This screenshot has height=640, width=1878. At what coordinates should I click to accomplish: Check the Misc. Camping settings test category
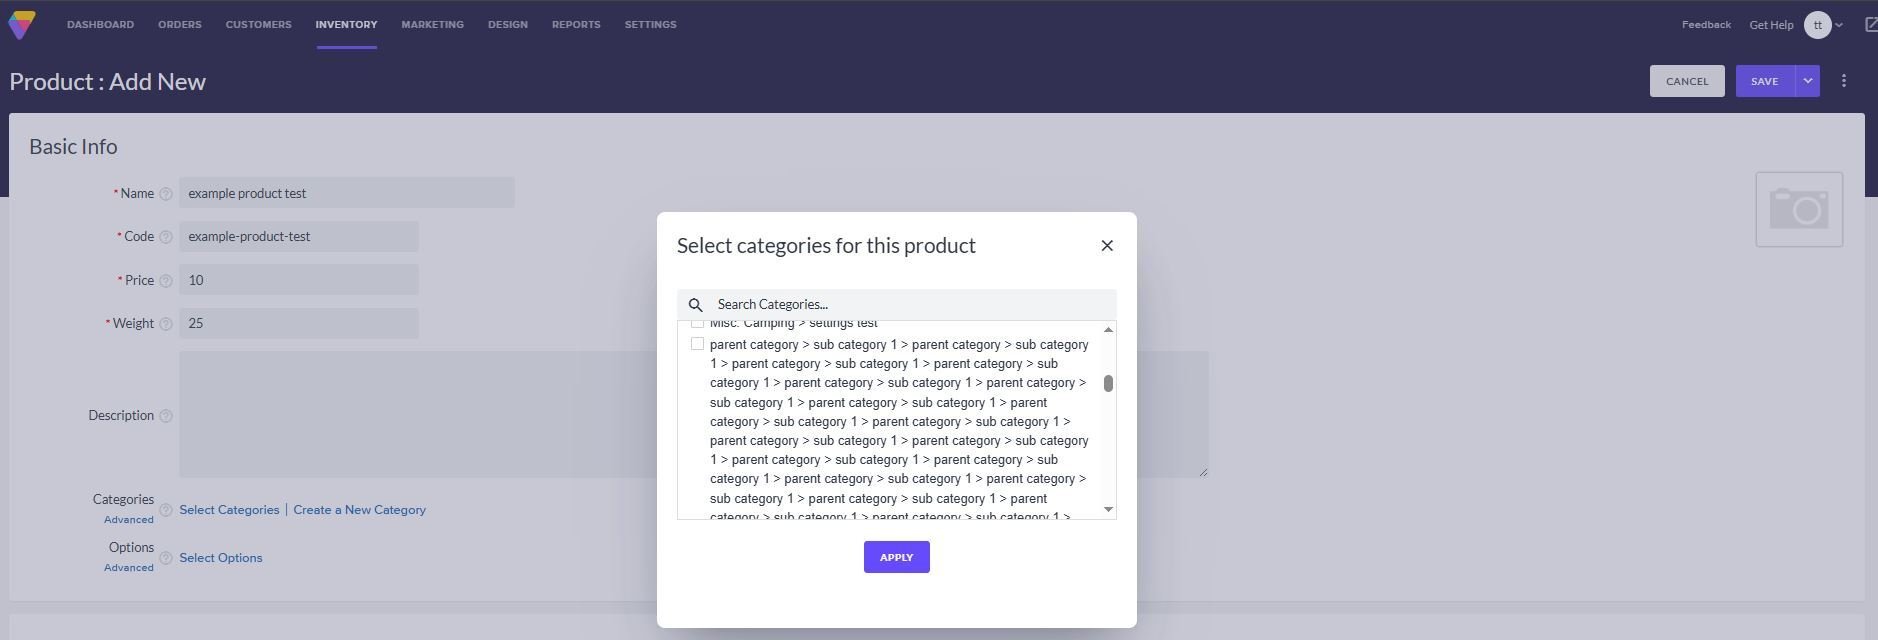click(x=697, y=322)
